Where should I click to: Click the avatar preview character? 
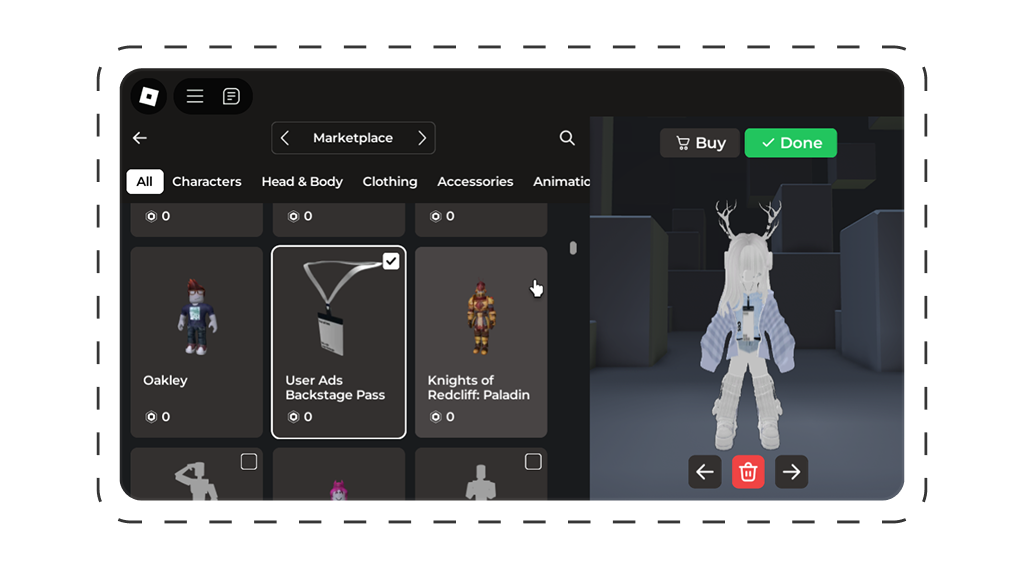pyautogui.click(x=748, y=325)
